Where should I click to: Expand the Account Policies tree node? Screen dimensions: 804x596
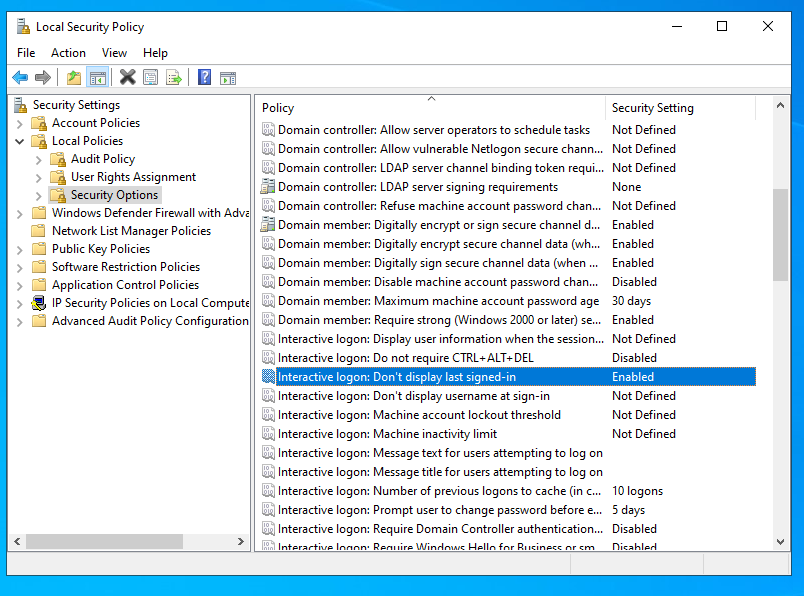[20, 123]
